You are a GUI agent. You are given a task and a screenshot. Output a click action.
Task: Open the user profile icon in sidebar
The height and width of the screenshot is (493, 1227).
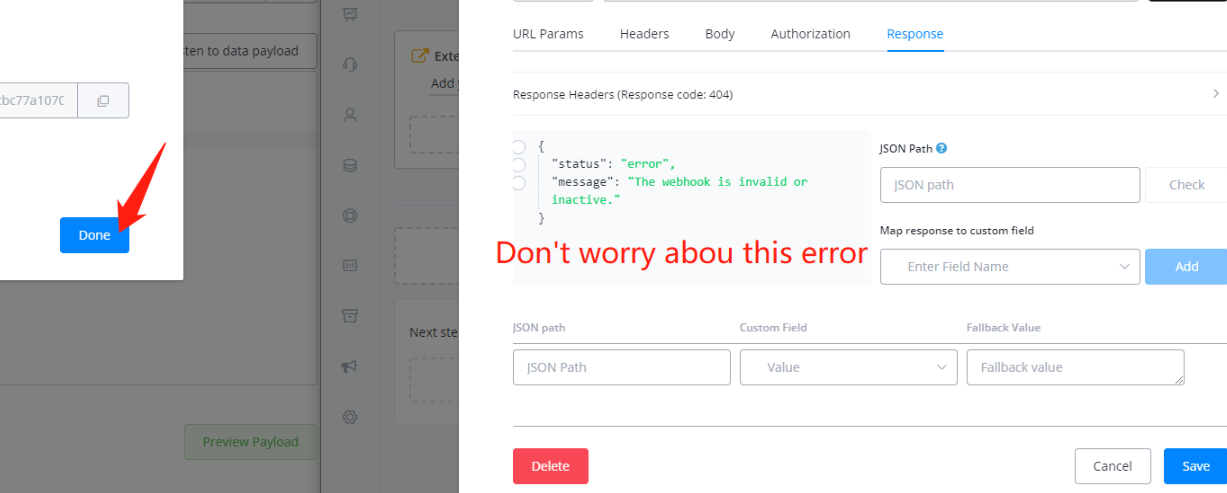pos(350,115)
